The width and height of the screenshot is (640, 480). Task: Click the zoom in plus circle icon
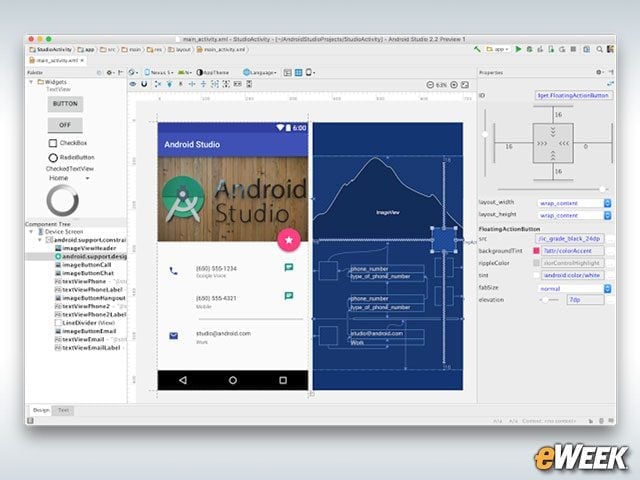[x=454, y=85]
